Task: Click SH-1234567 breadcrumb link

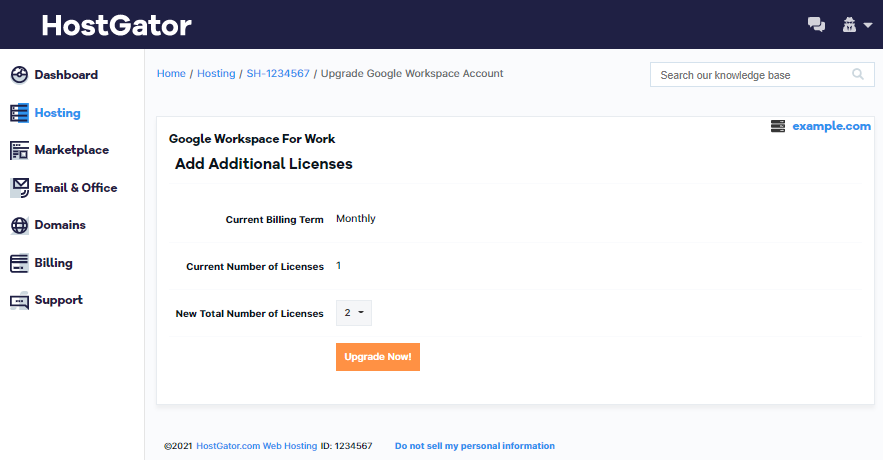Action: [x=278, y=73]
